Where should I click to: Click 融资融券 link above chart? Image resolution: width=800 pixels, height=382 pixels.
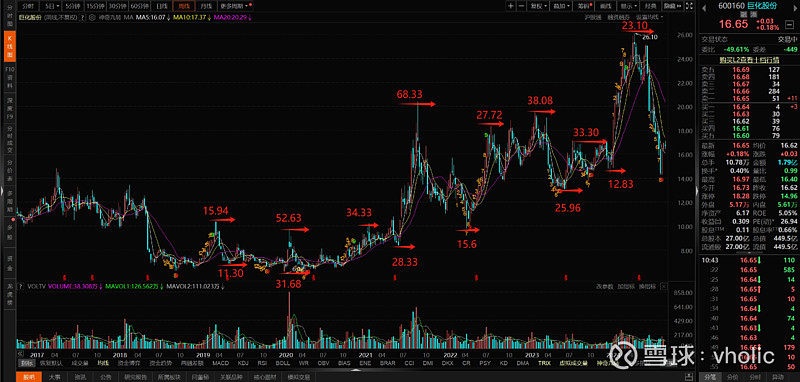pyautogui.click(x=617, y=17)
